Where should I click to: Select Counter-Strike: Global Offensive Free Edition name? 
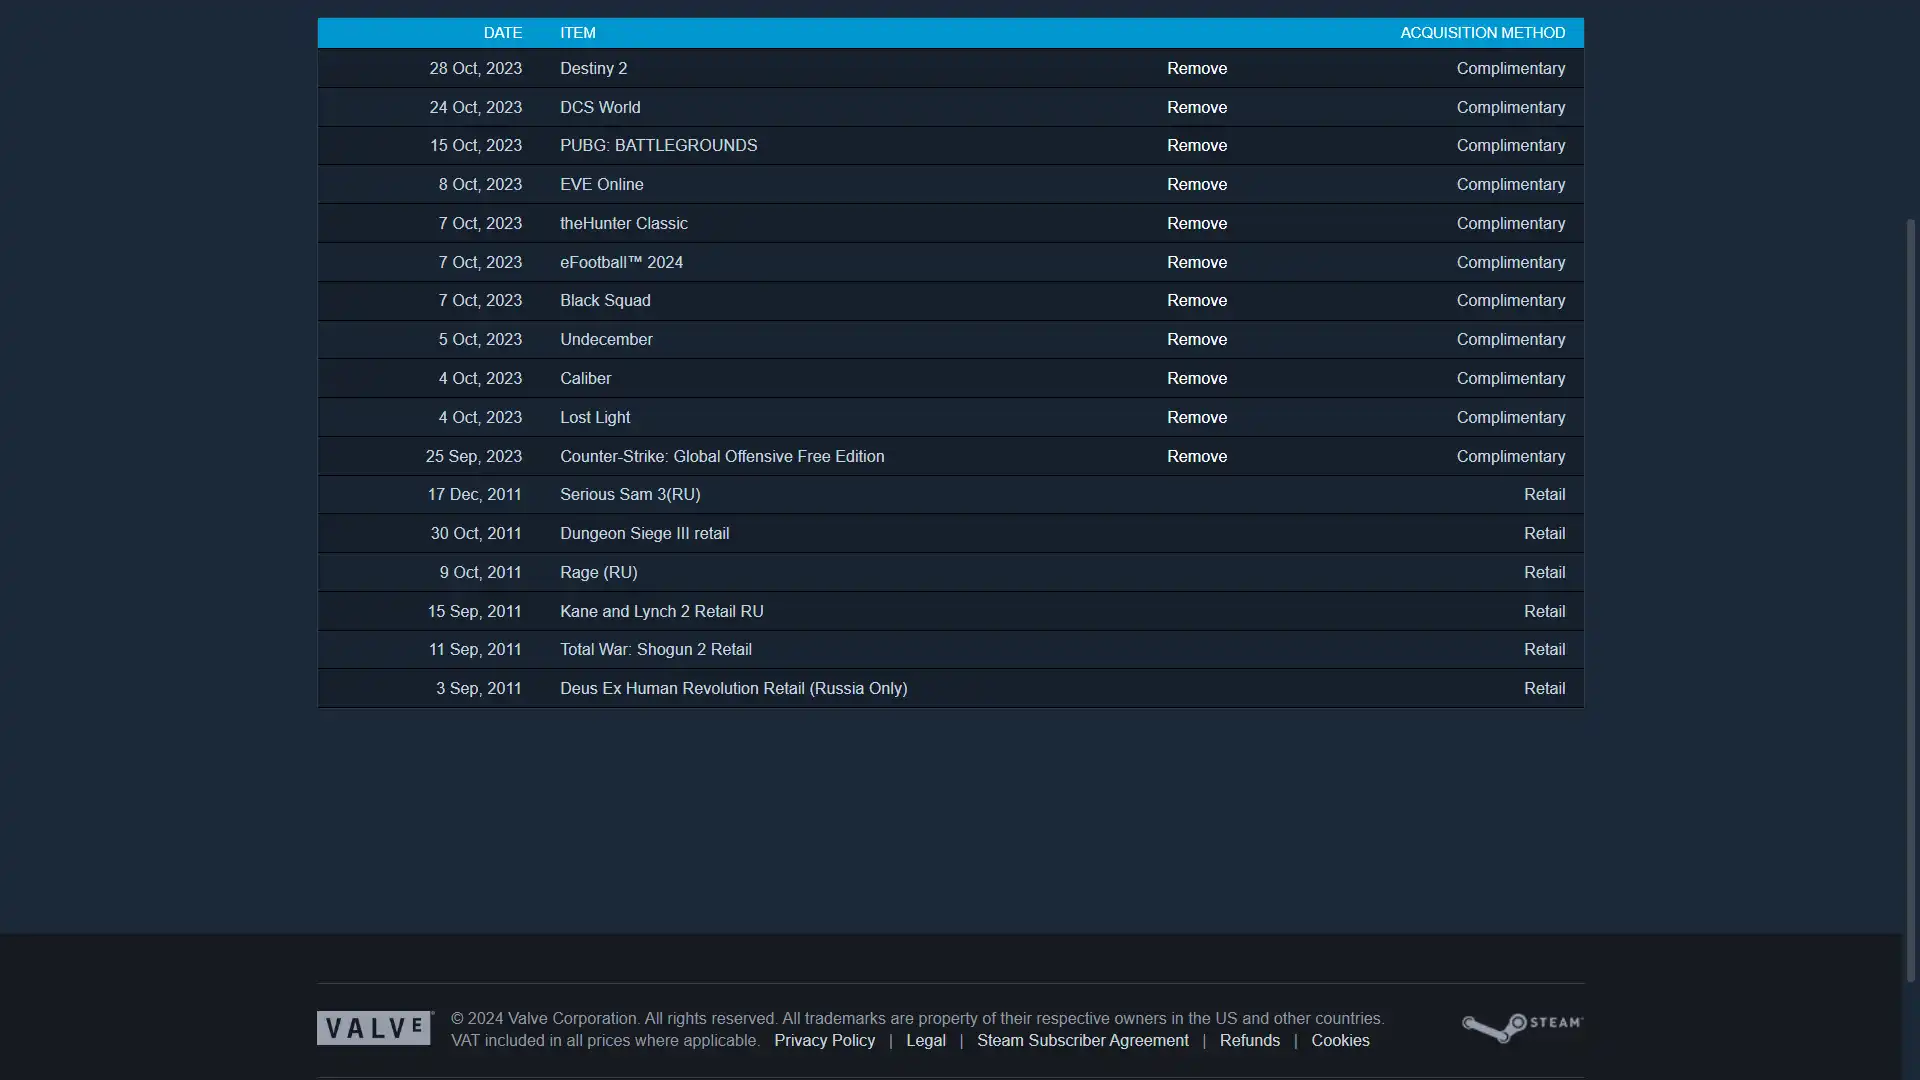722,456
